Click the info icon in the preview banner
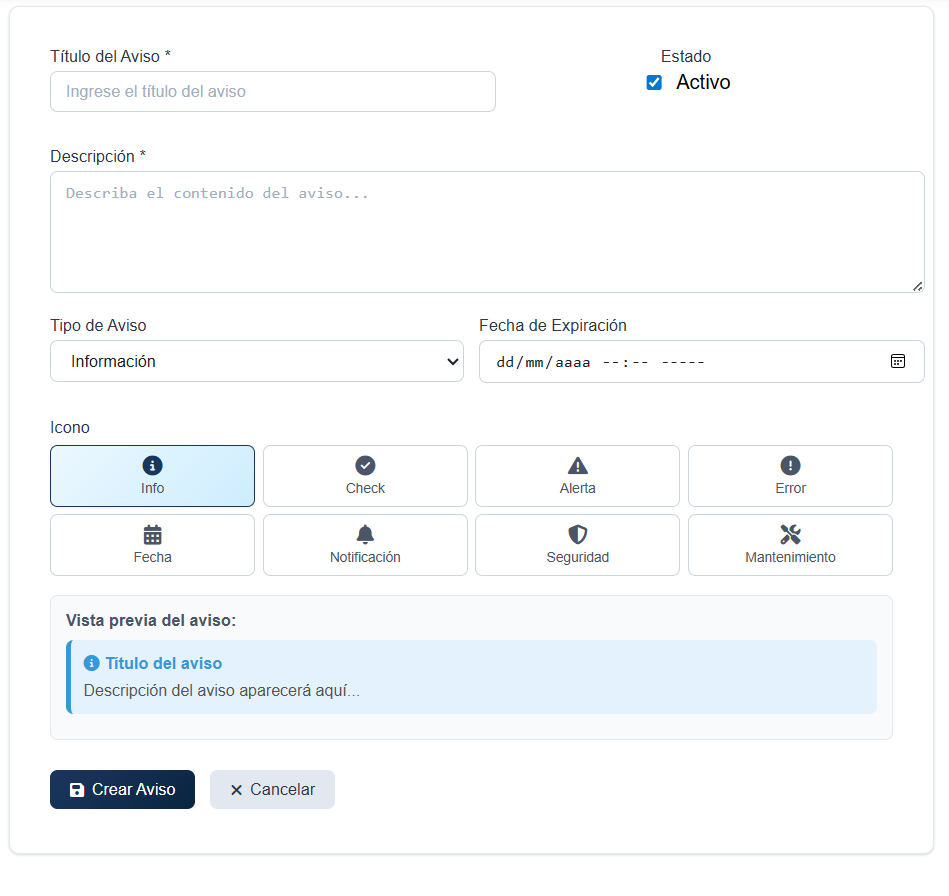Screen dimensions: 949x896 (91, 663)
